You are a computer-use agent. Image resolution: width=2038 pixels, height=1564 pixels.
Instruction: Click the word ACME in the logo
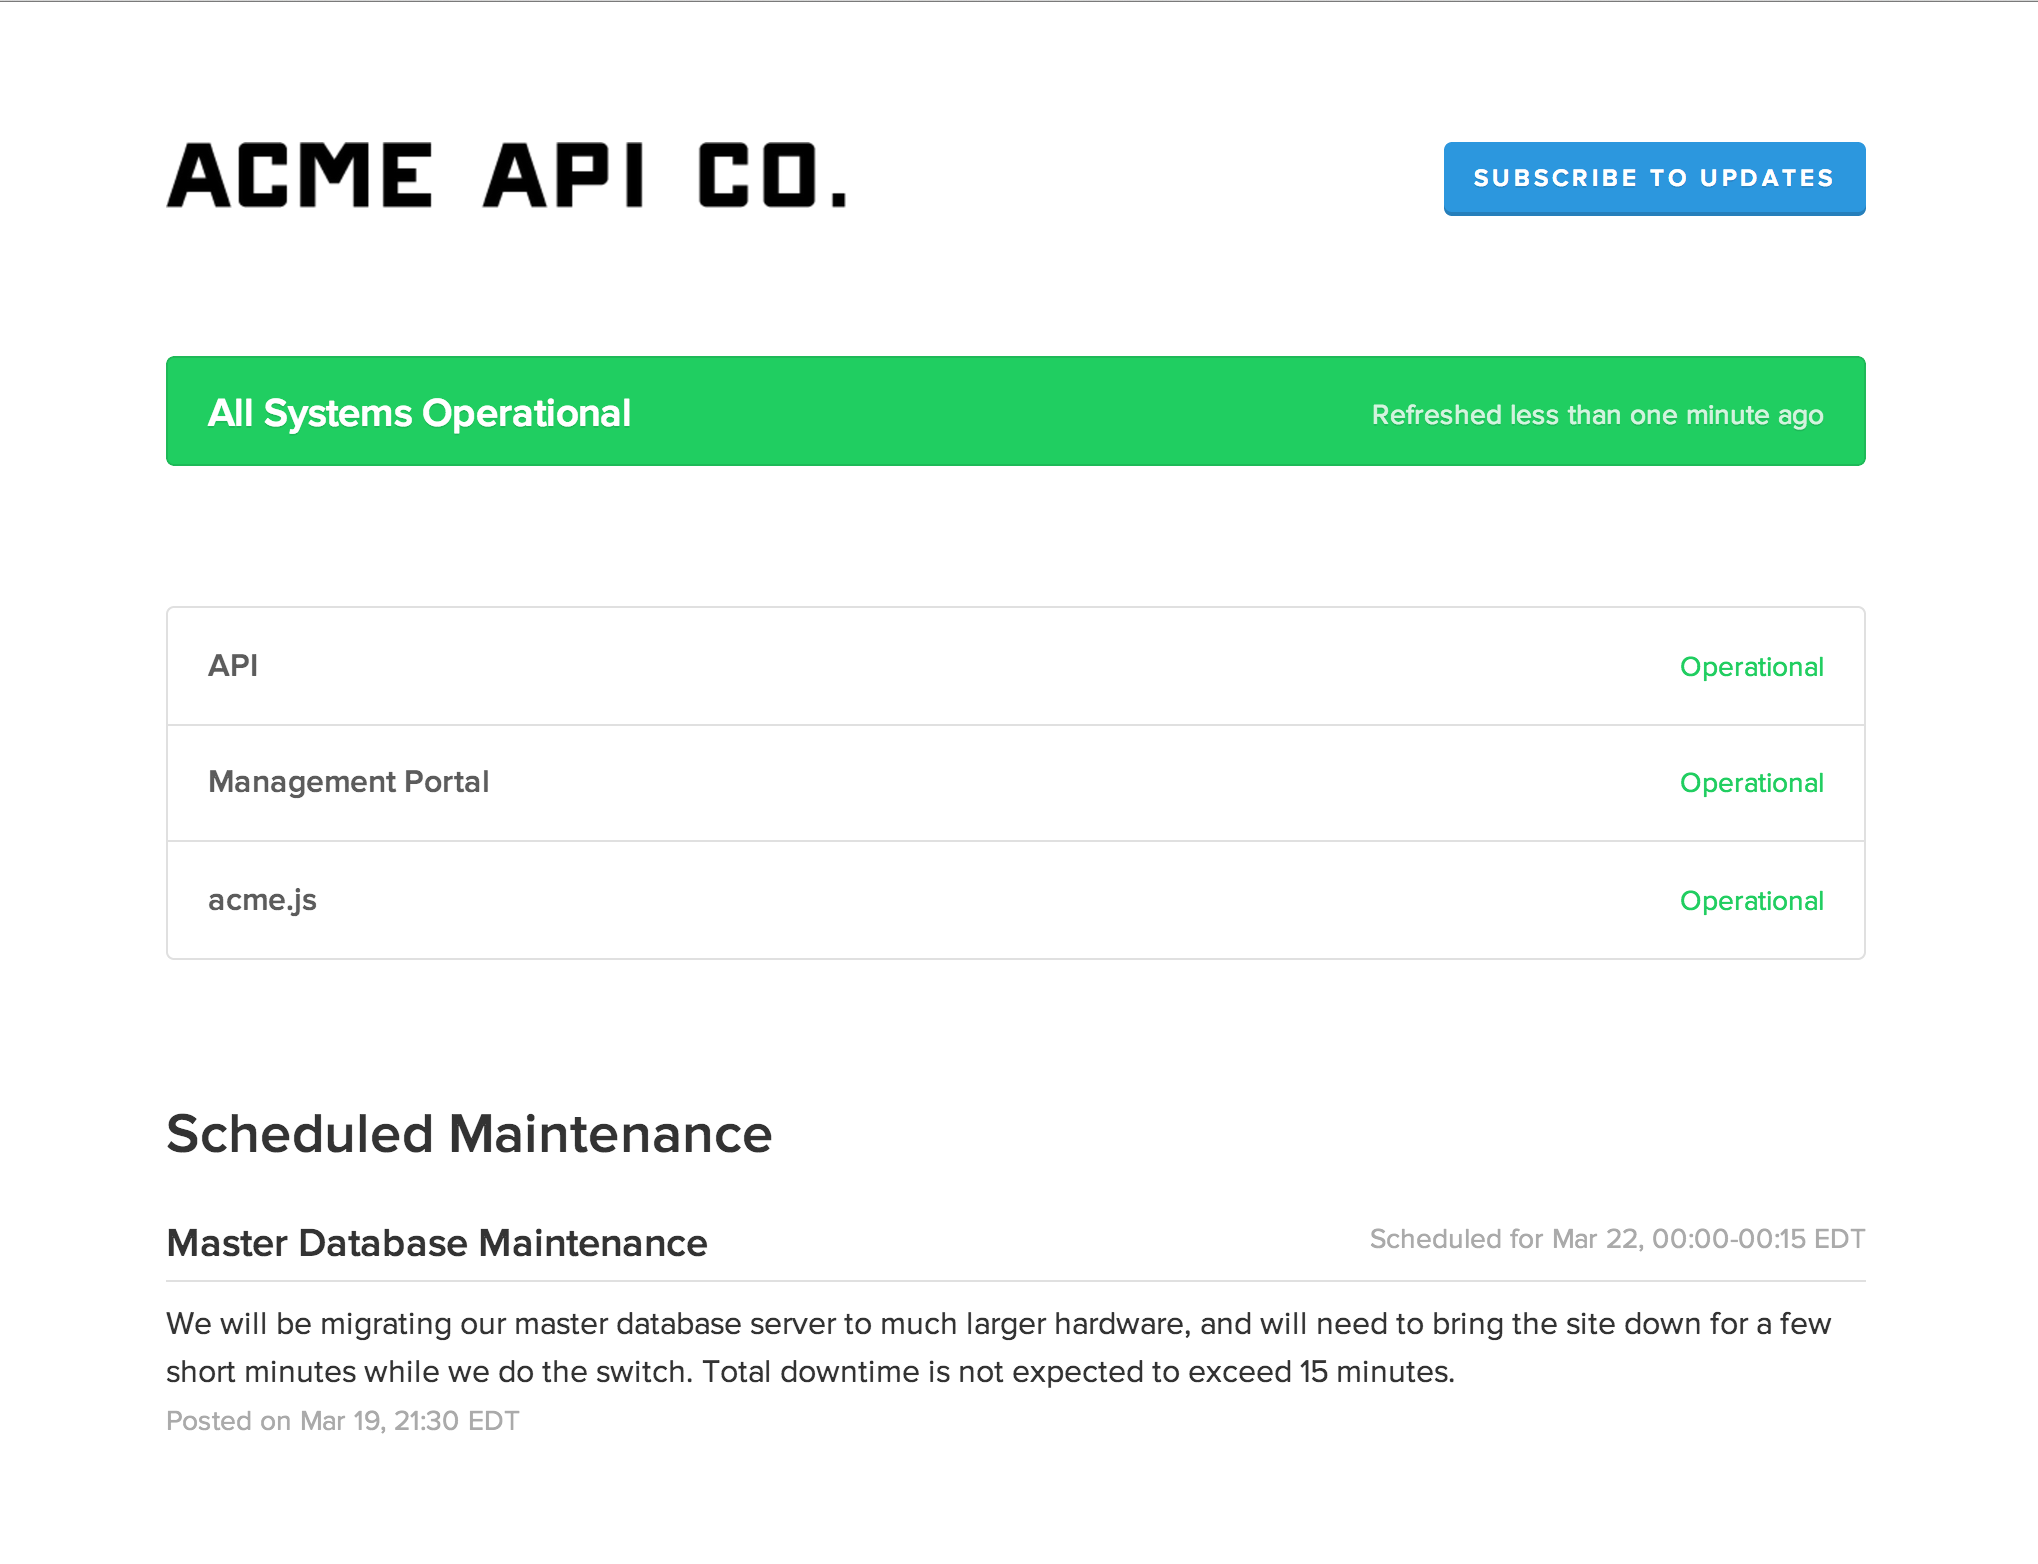pos(300,176)
